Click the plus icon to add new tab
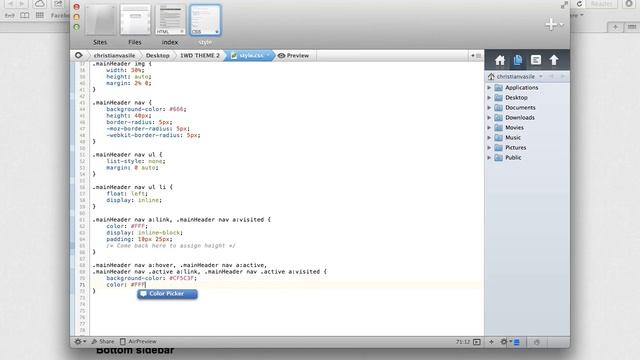The image size is (640, 360). tap(551, 24)
